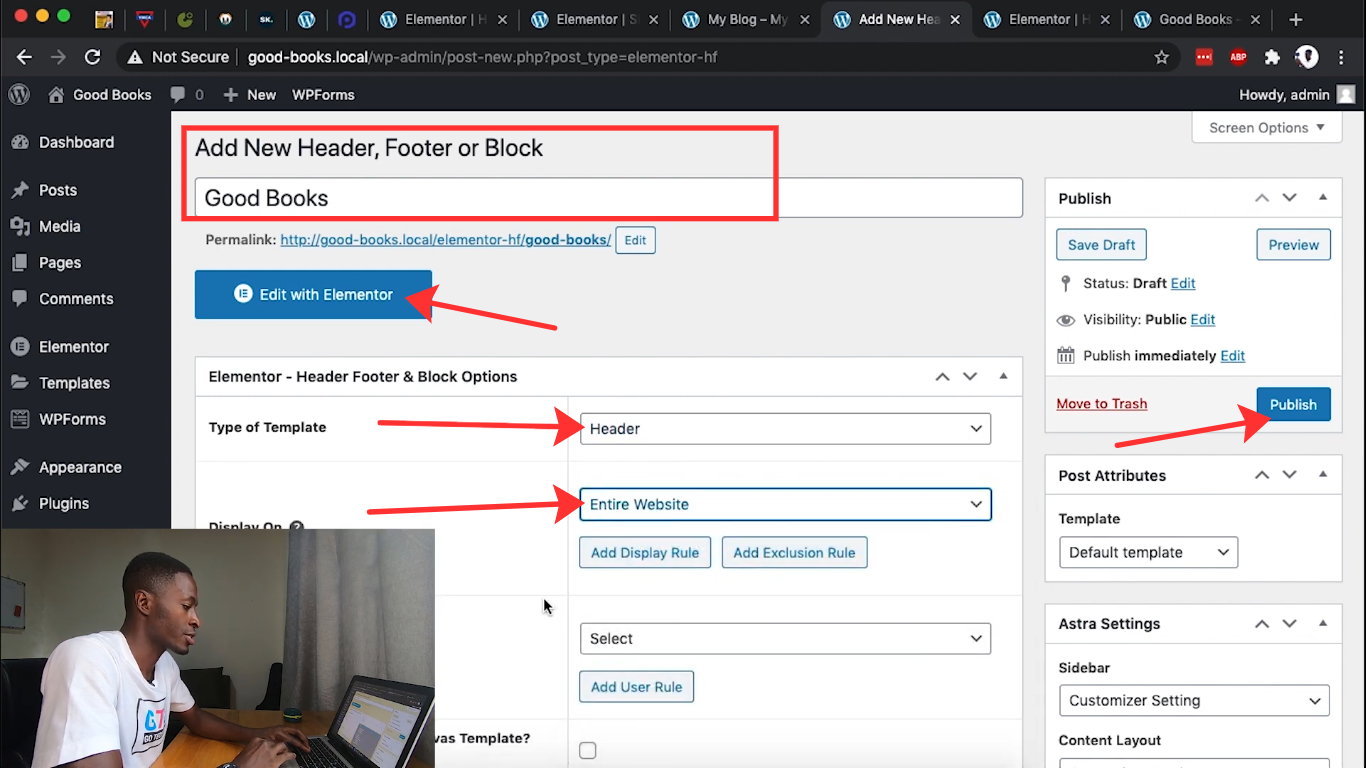Reload the page with the refresh icon
Image resolution: width=1366 pixels, height=768 pixels.
coord(92,57)
